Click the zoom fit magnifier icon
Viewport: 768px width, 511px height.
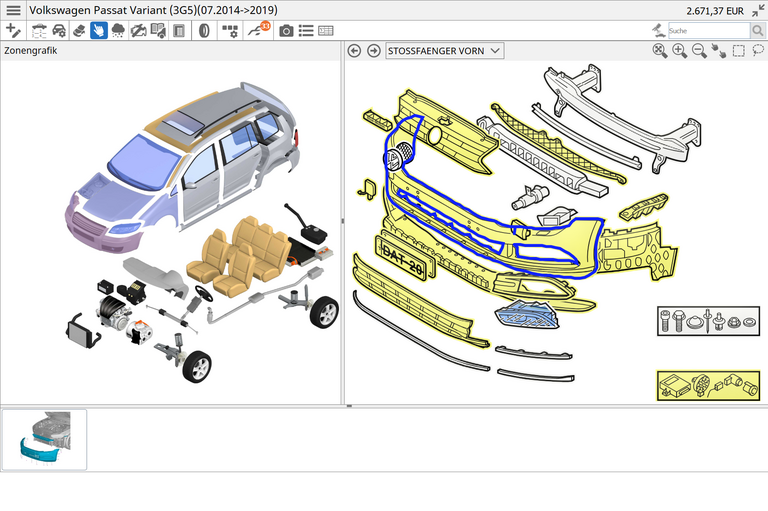click(660, 51)
